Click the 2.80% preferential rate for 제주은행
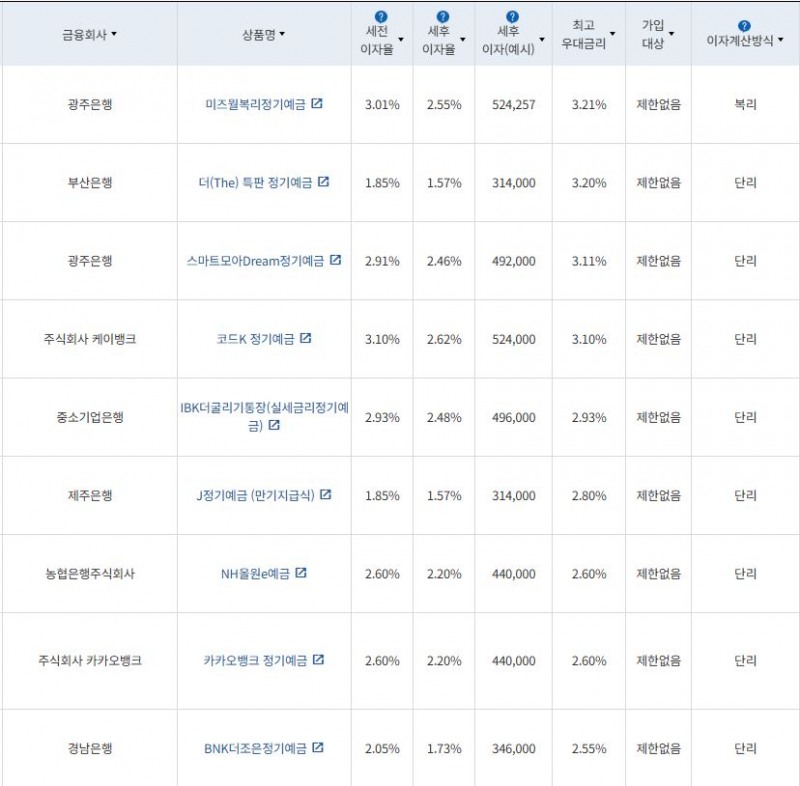This screenshot has height=786, width=800. (x=589, y=495)
